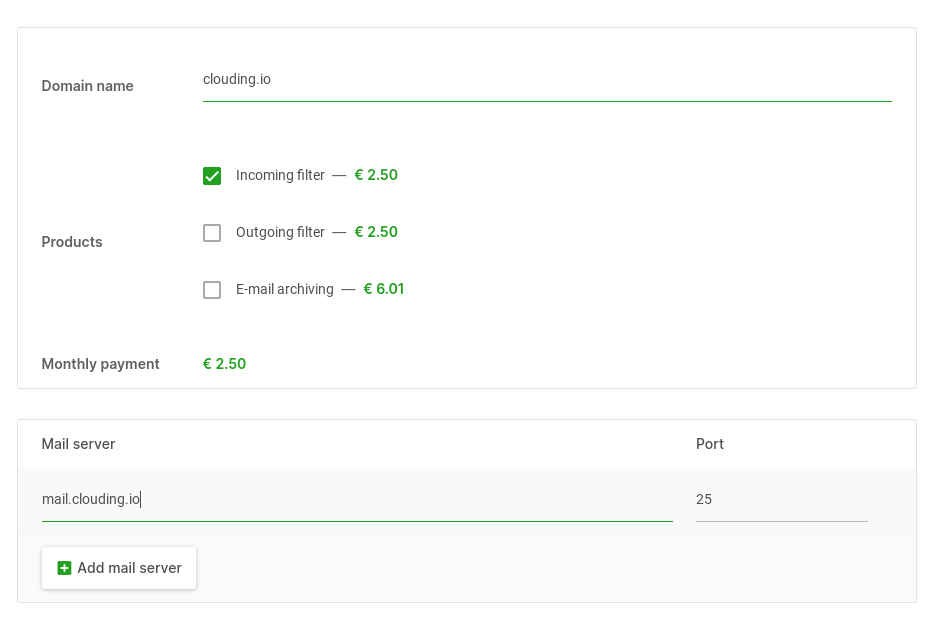
Task: Uncheck the Incoming filter checkbox
Action: coord(212,176)
